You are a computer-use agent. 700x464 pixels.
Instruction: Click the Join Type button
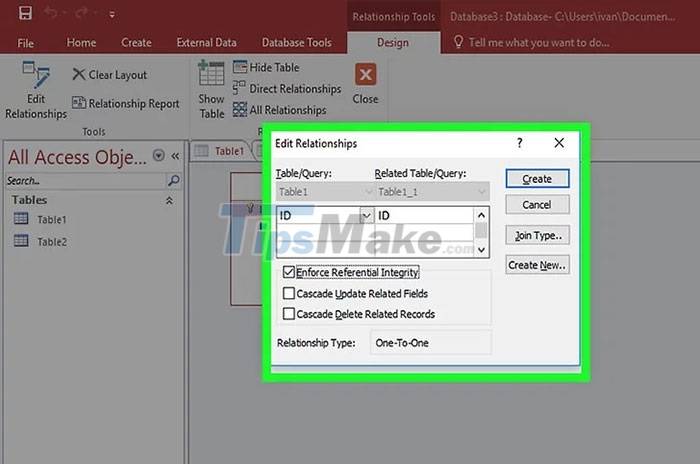coord(537,235)
